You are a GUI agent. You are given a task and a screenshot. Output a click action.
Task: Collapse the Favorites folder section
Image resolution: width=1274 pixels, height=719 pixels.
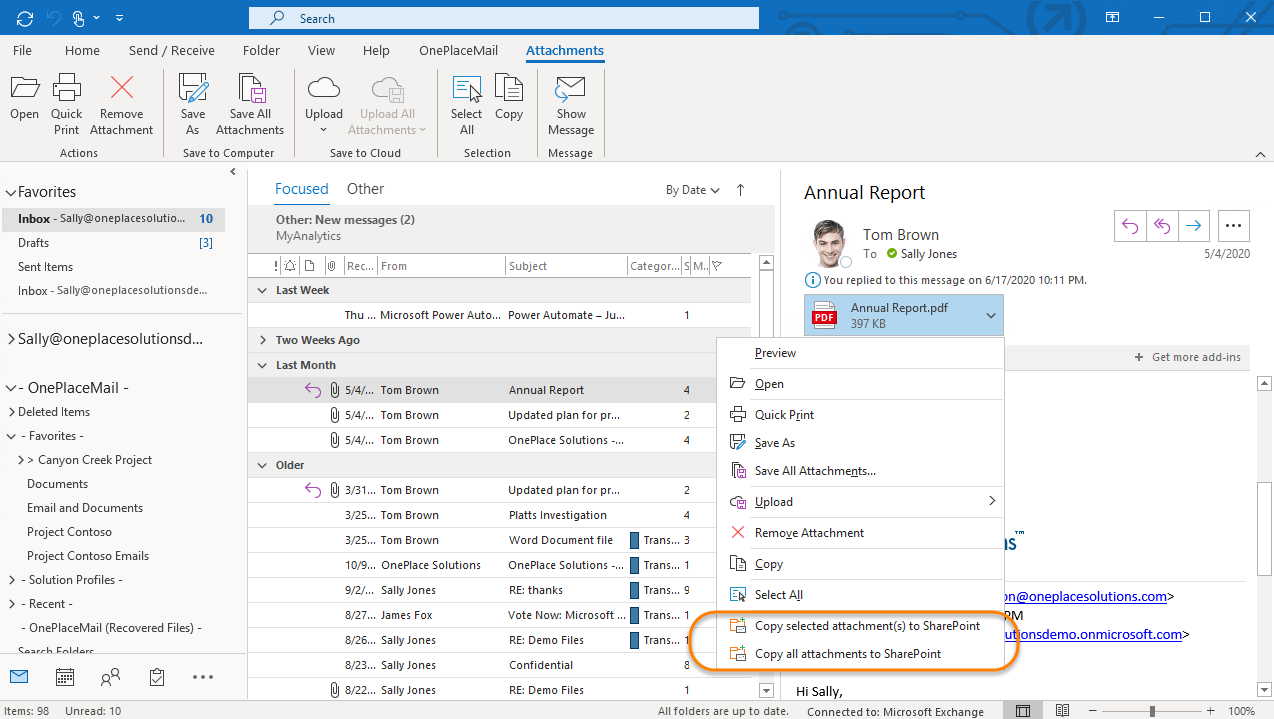[x=11, y=192]
